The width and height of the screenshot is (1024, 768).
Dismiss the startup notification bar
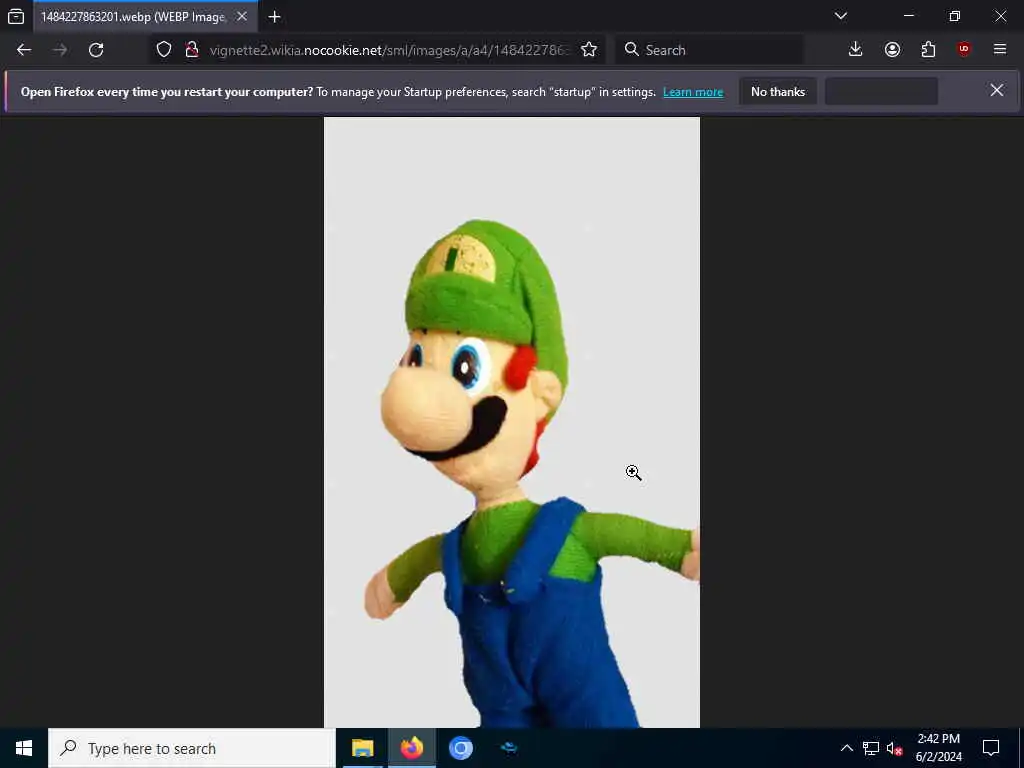(x=997, y=90)
